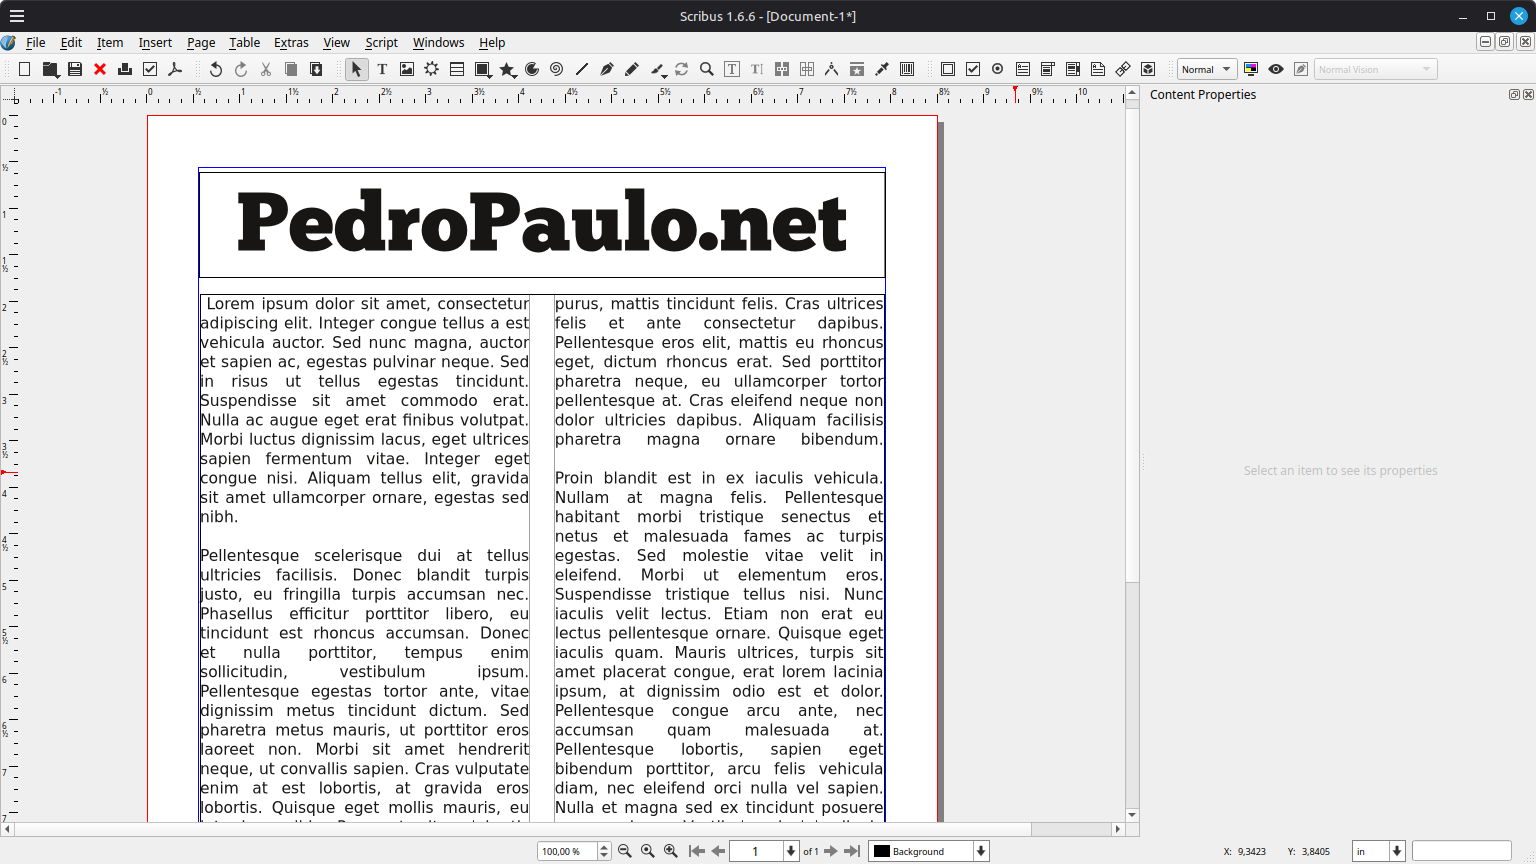Open the Background layer selector

927,851
